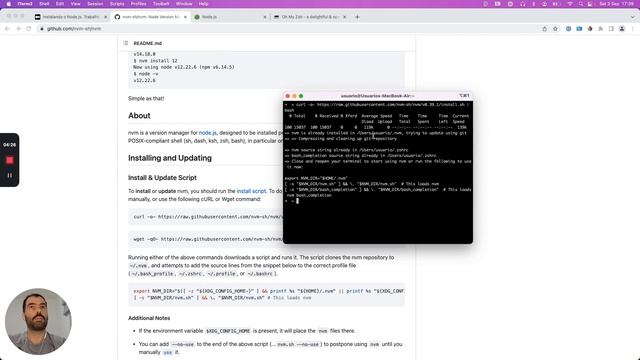The image size is (640, 360).
Task: Open the iTerm2 menu
Action: point(25,4)
